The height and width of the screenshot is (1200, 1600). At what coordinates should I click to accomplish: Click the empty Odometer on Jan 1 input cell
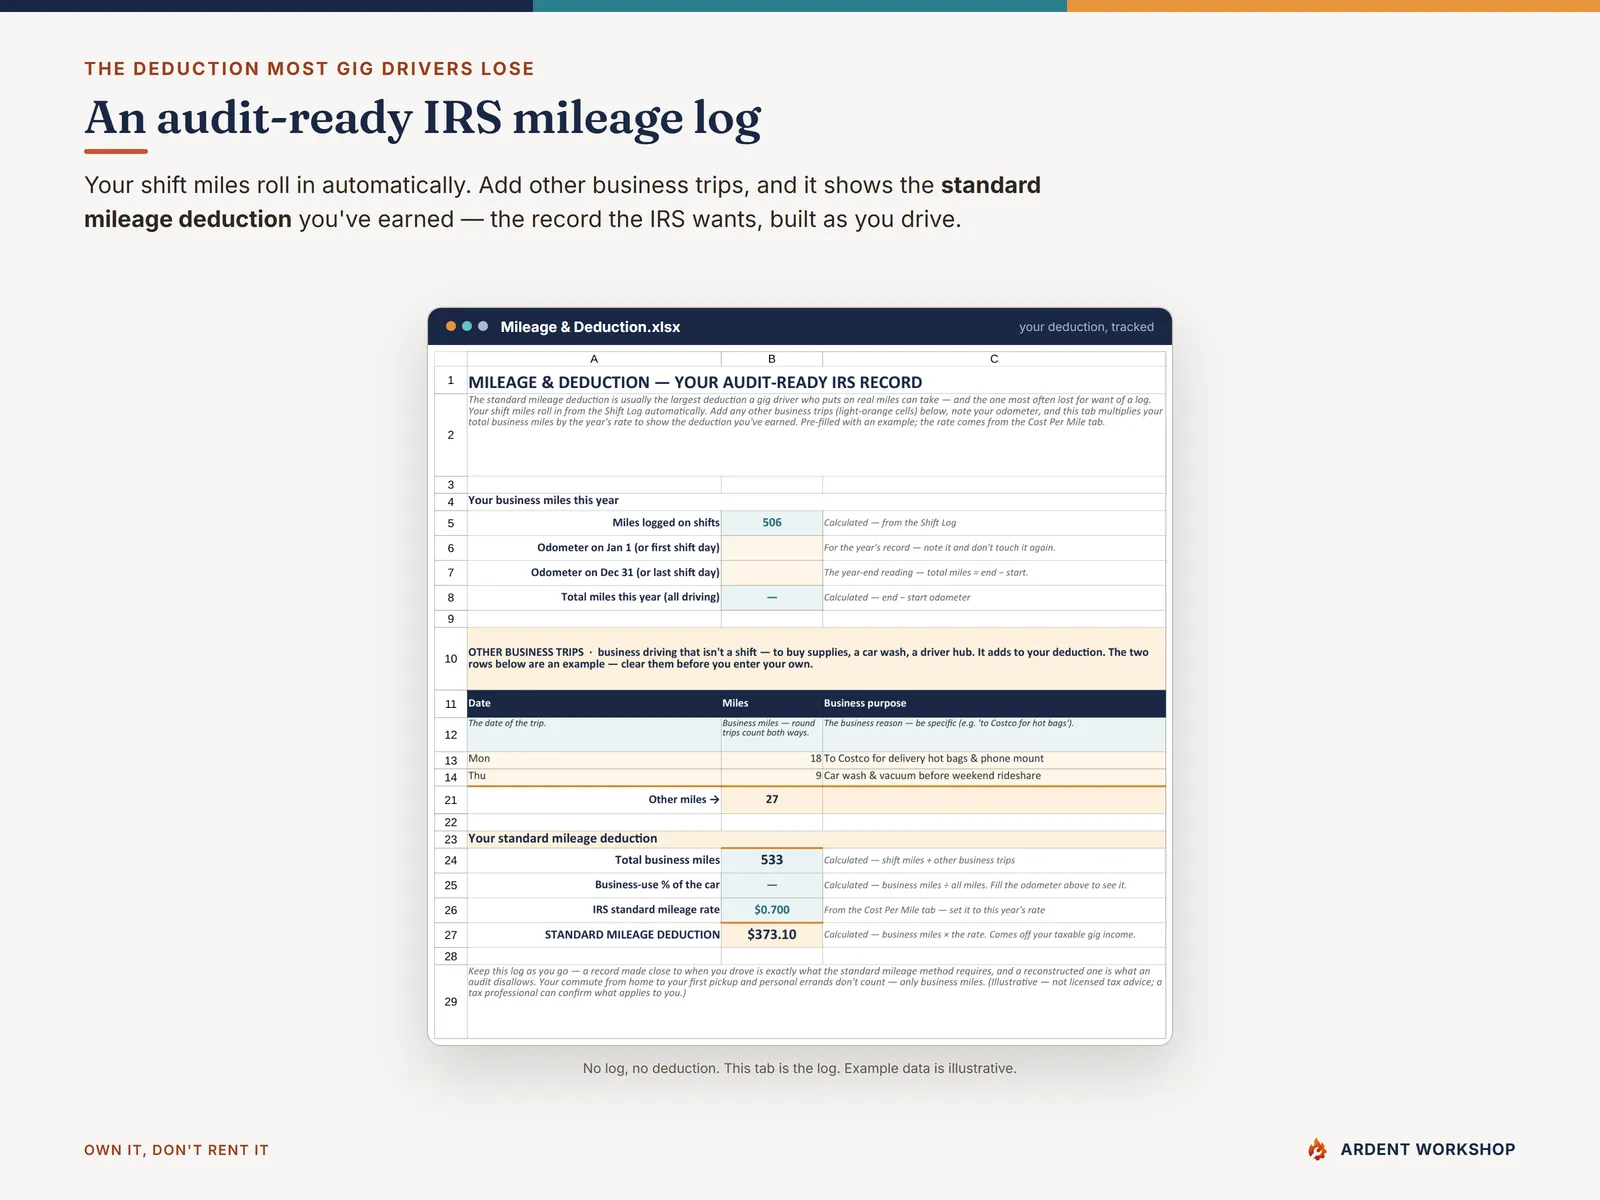tap(772, 547)
